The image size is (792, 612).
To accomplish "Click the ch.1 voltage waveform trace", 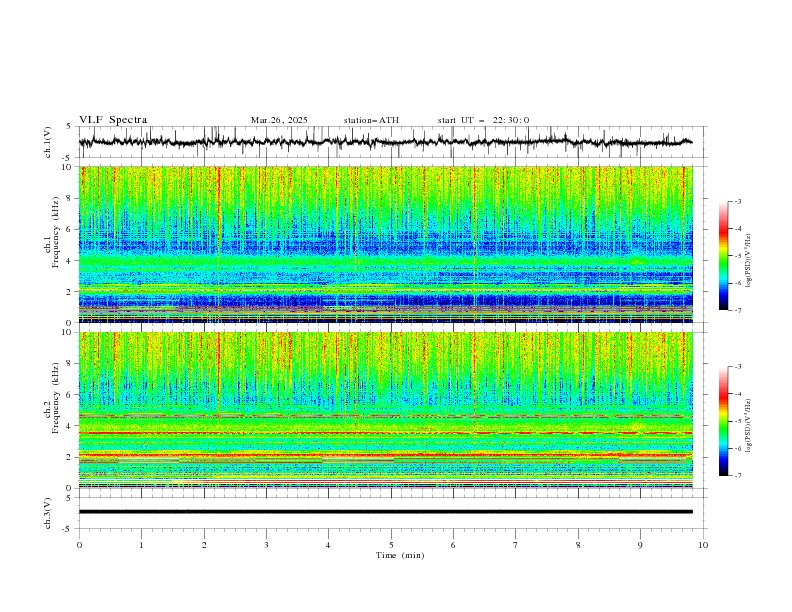I will point(385,142).
